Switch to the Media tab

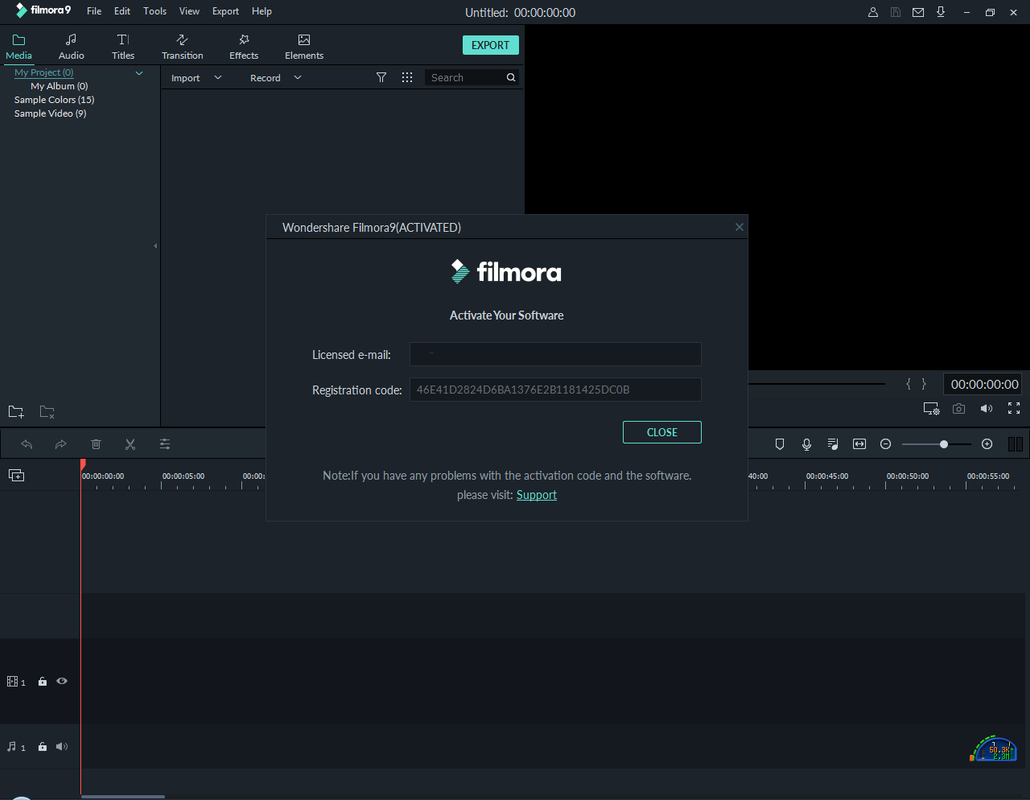pos(18,47)
